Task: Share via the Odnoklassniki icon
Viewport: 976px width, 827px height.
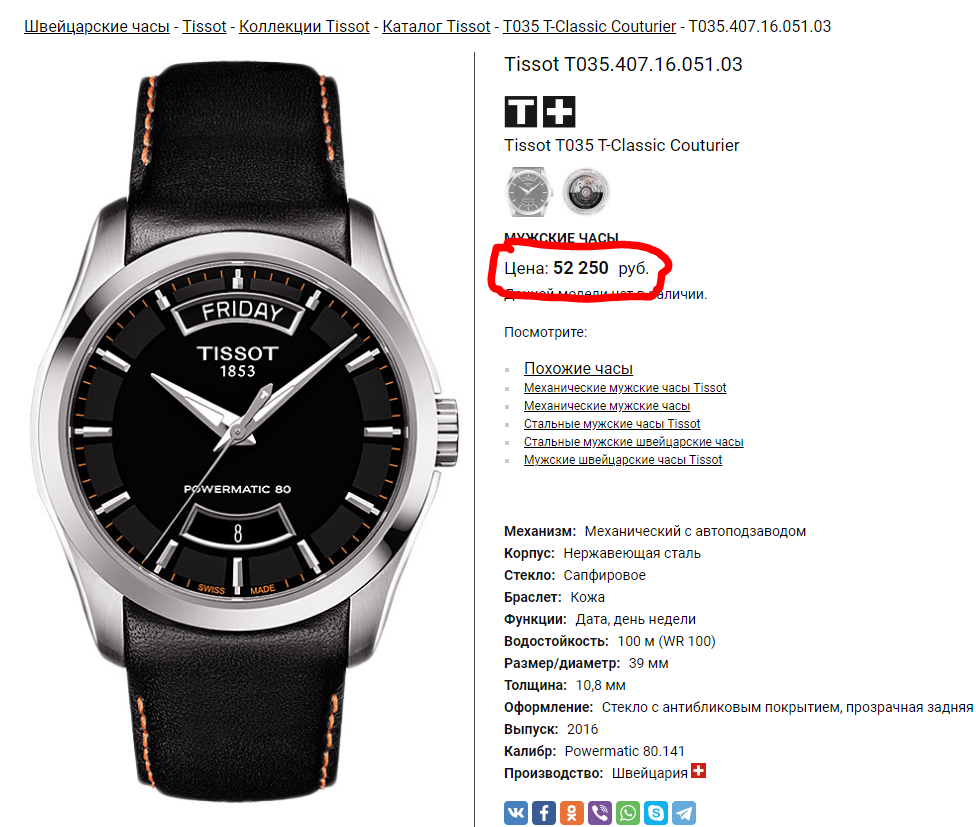Action: click(572, 813)
